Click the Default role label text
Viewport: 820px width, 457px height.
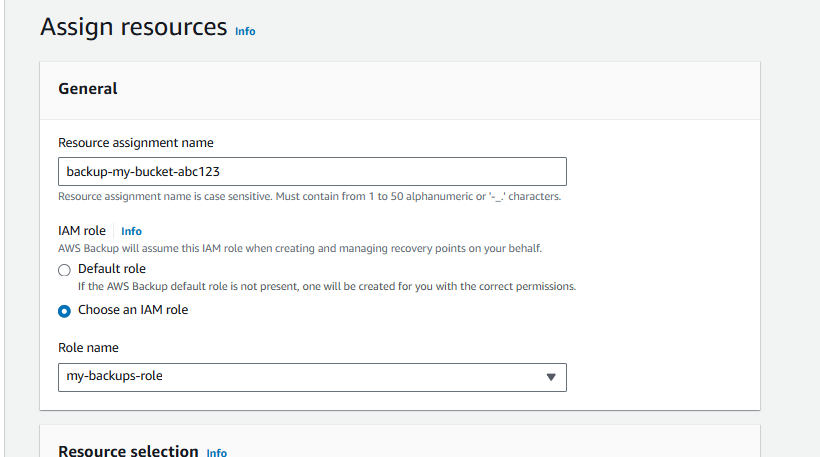pyautogui.click(x=112, y=269)
